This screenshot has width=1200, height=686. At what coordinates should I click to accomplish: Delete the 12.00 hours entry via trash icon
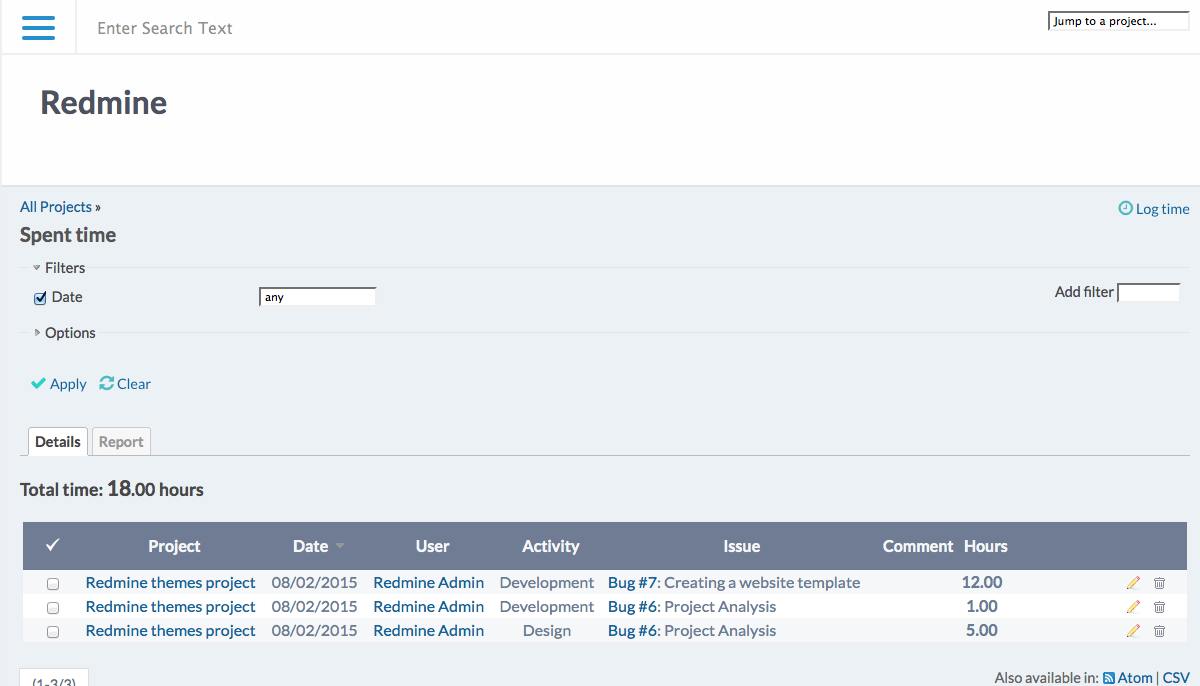click(x=1159, y=582)
